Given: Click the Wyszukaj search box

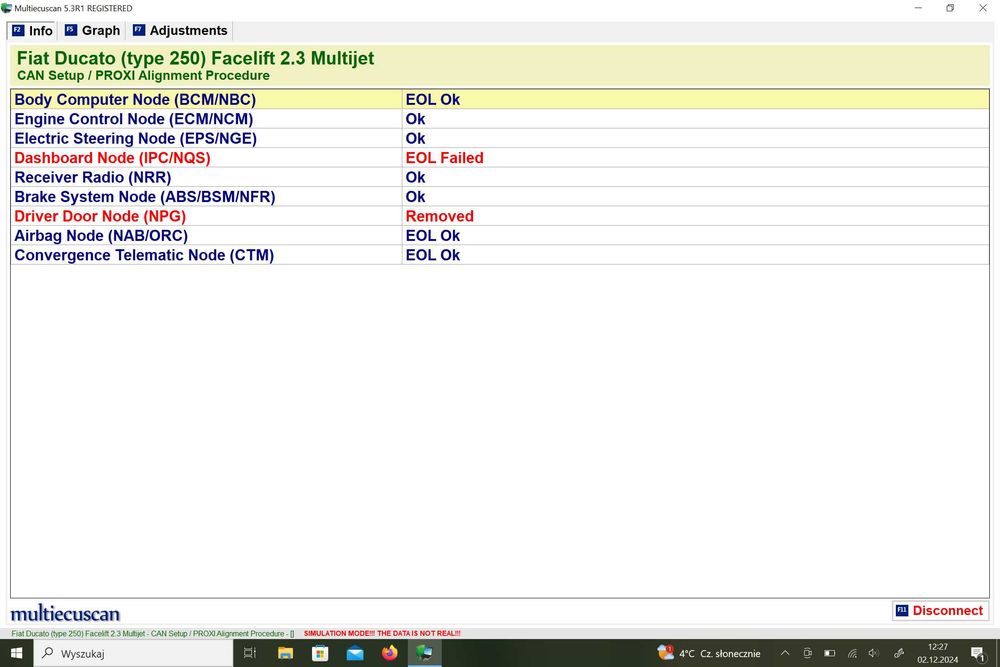Looking at the screenshot, I should pos(133,653).
